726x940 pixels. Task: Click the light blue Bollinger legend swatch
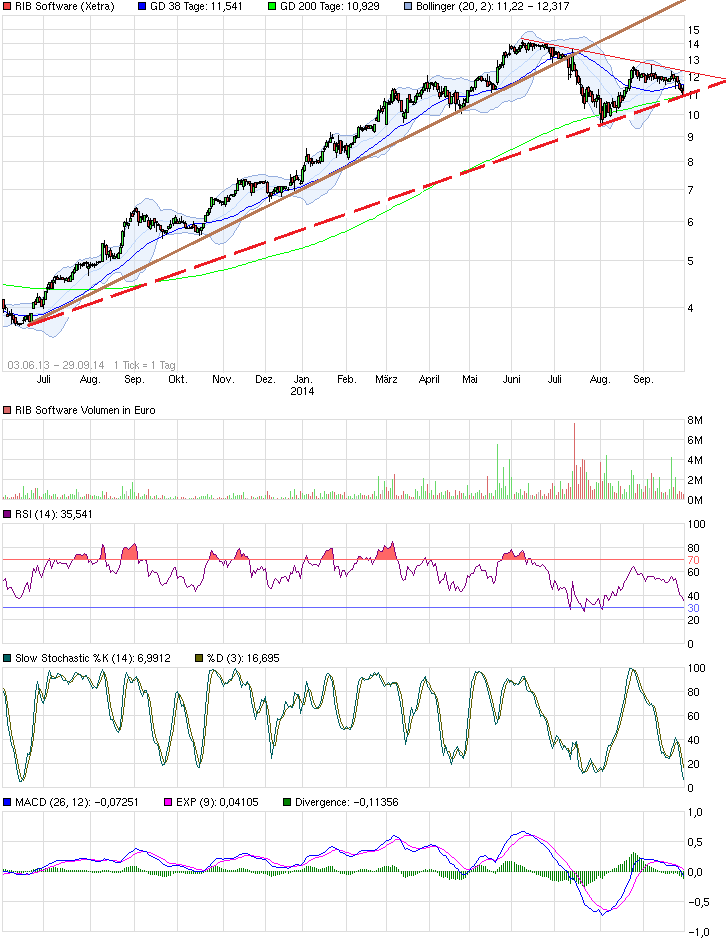point(408,7)
